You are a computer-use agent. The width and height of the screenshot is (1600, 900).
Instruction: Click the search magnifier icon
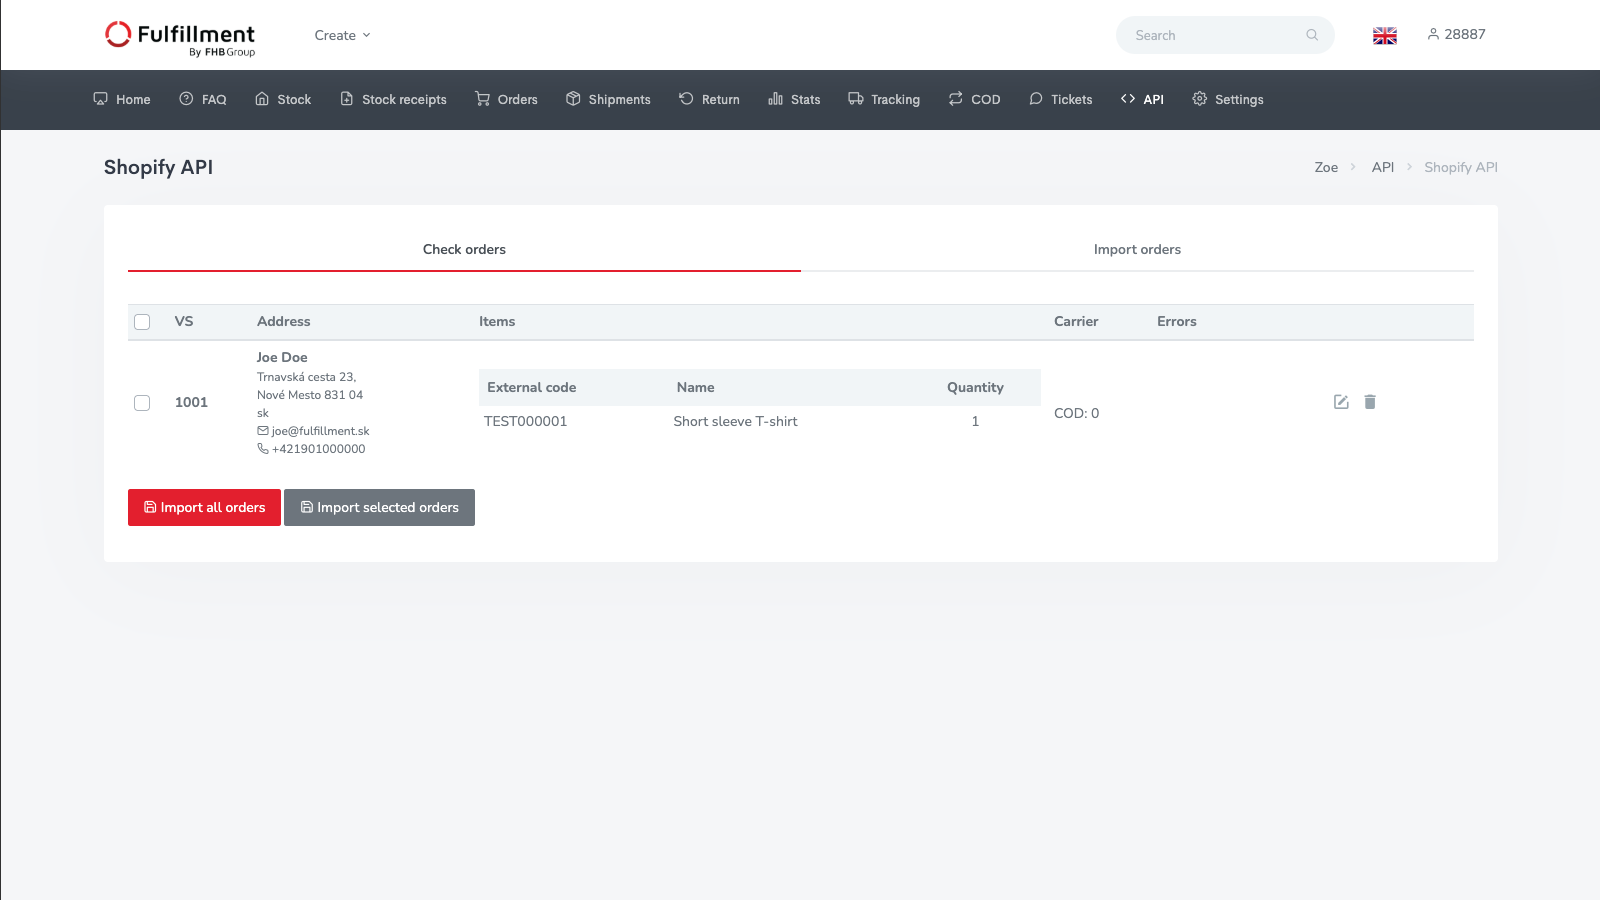click(x=1312, y=35)
